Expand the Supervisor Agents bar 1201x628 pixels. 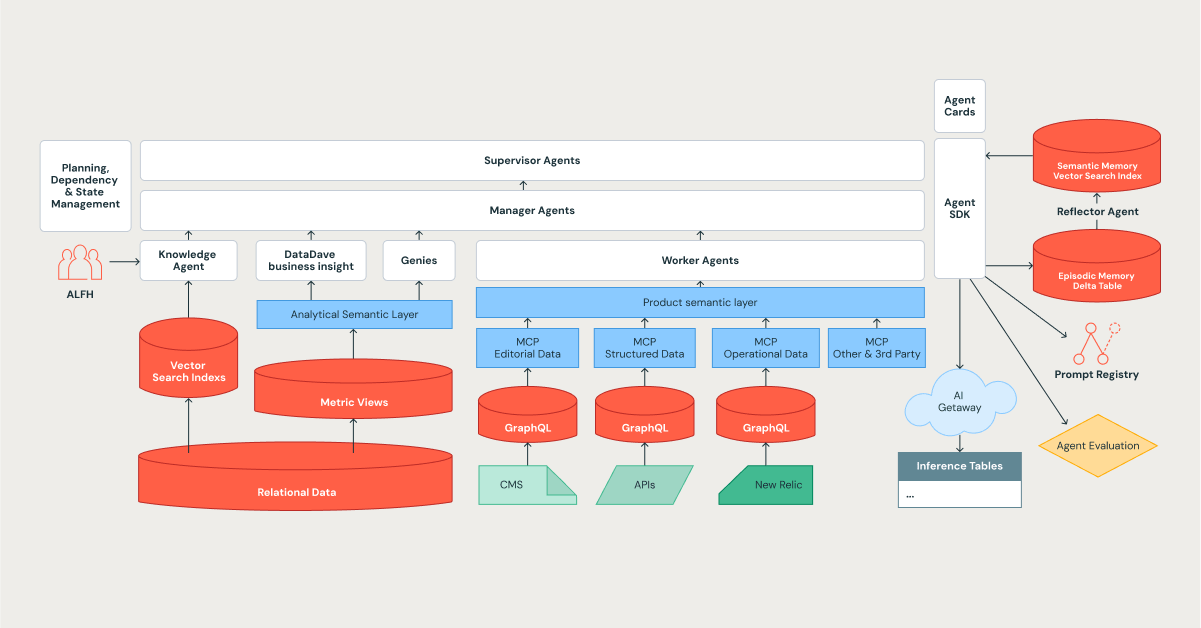532,160
